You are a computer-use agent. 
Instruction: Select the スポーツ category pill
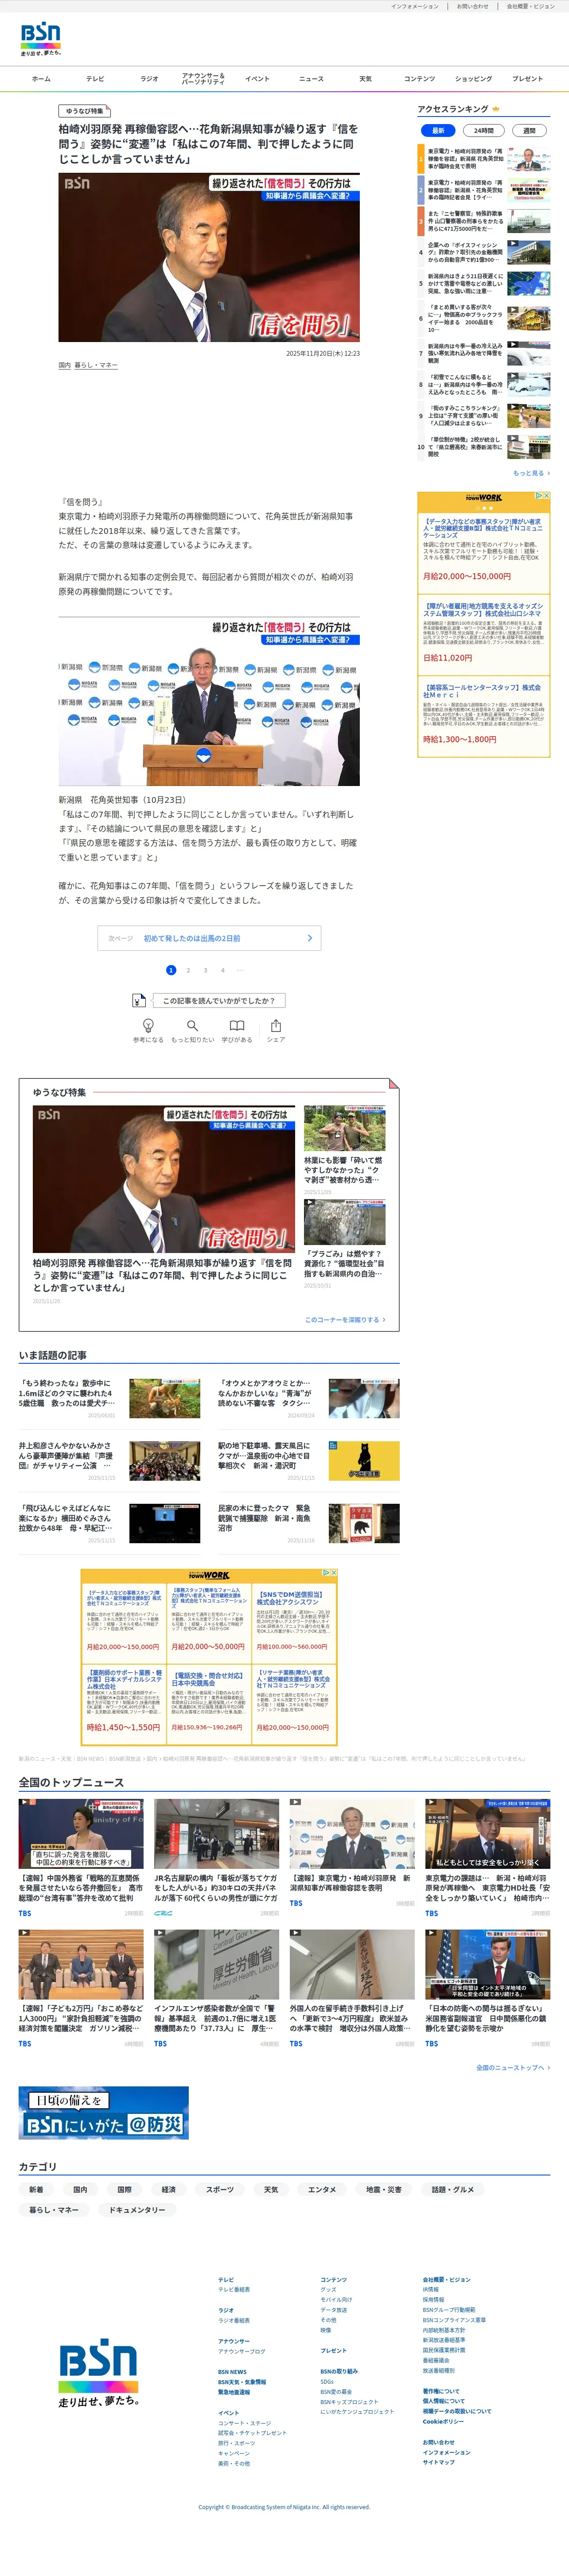coord(219,2189)
